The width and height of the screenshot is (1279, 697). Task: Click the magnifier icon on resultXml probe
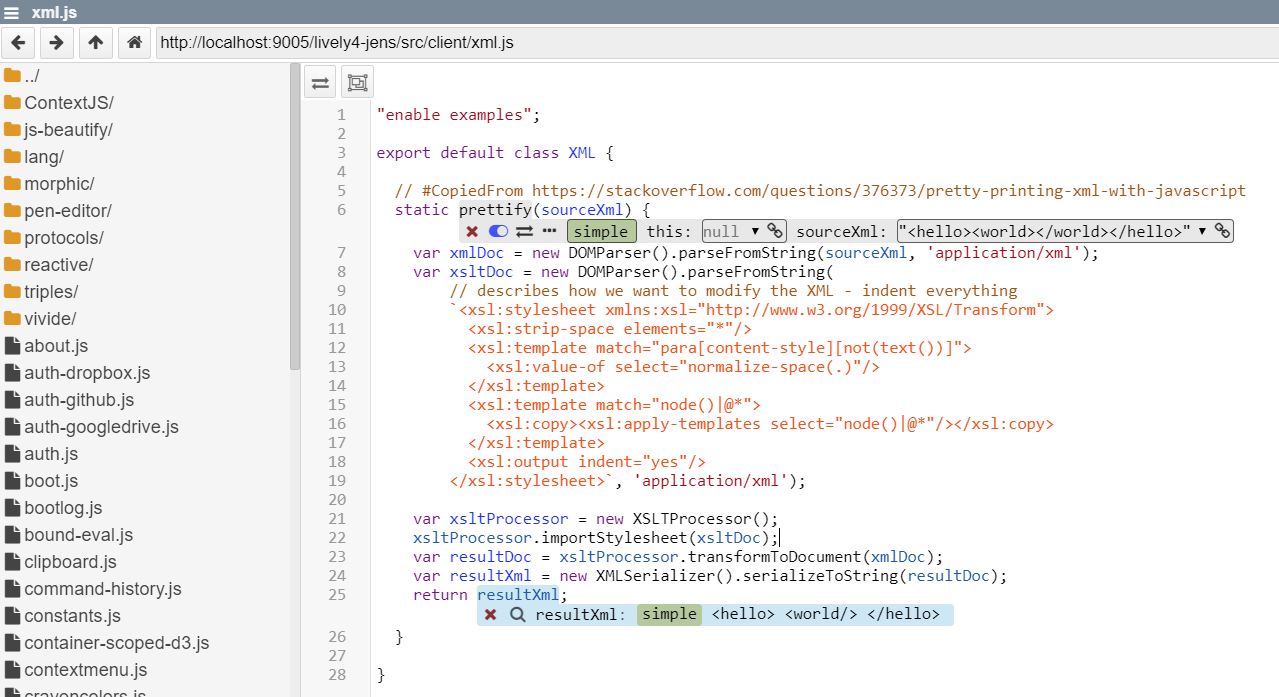click(517, 614)
